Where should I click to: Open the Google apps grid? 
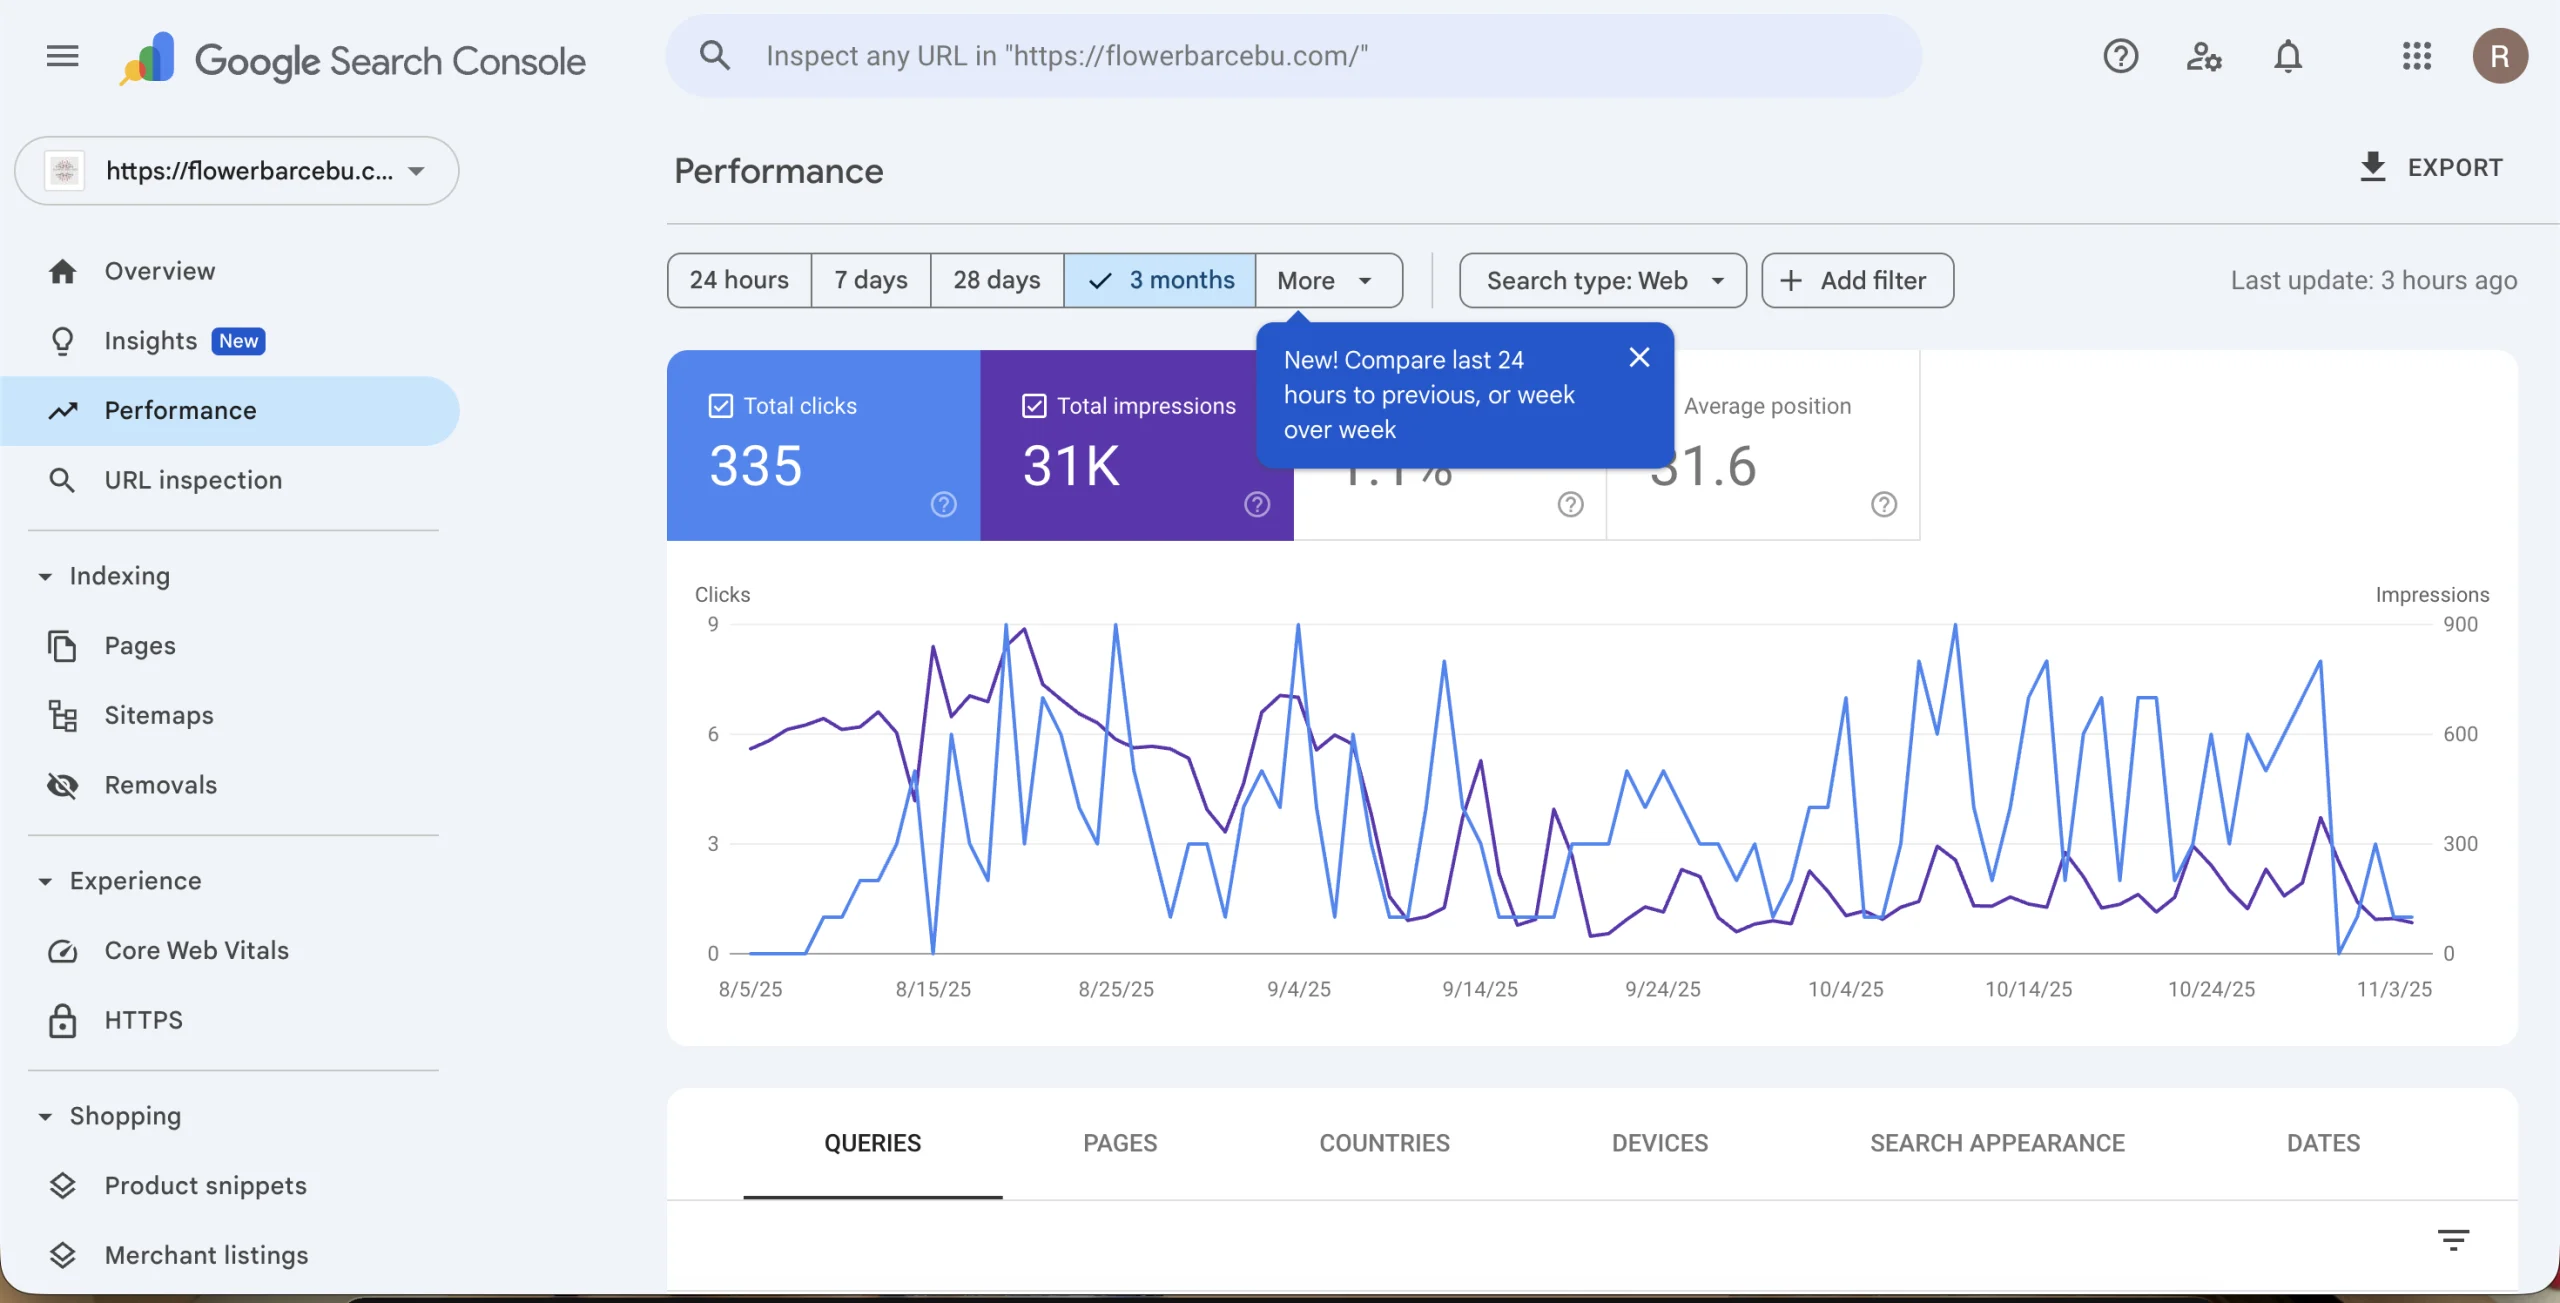click(2416, 56)
